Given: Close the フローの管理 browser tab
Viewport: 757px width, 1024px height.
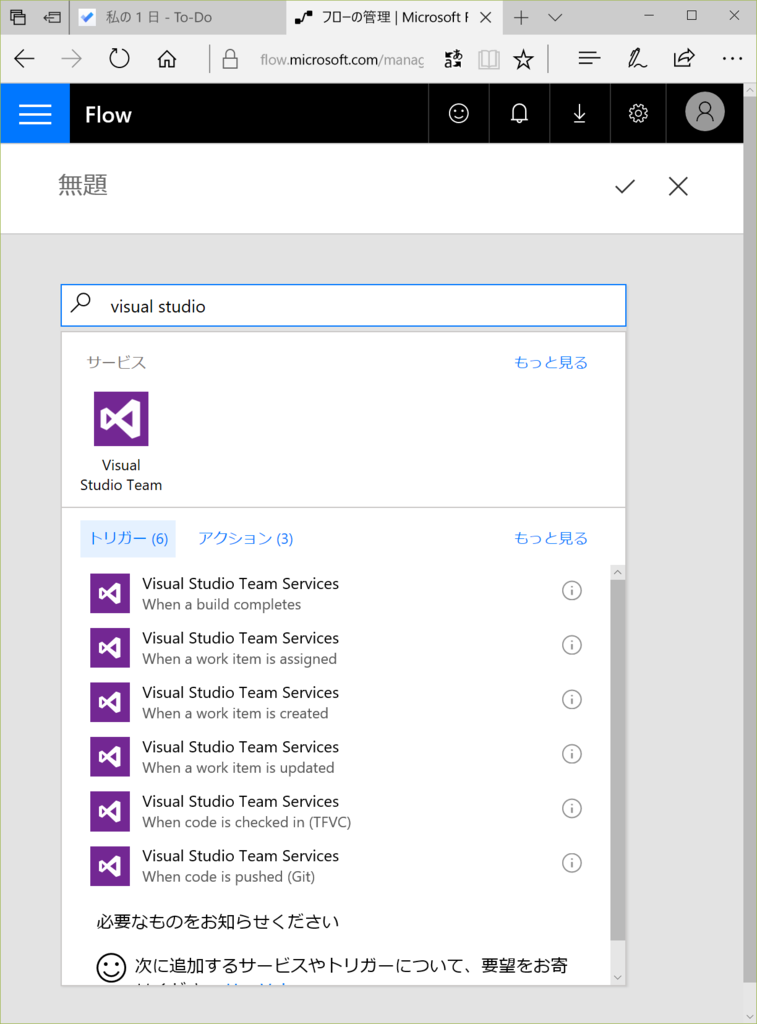Looking at the screenshot, I should (x=485, y=18).
